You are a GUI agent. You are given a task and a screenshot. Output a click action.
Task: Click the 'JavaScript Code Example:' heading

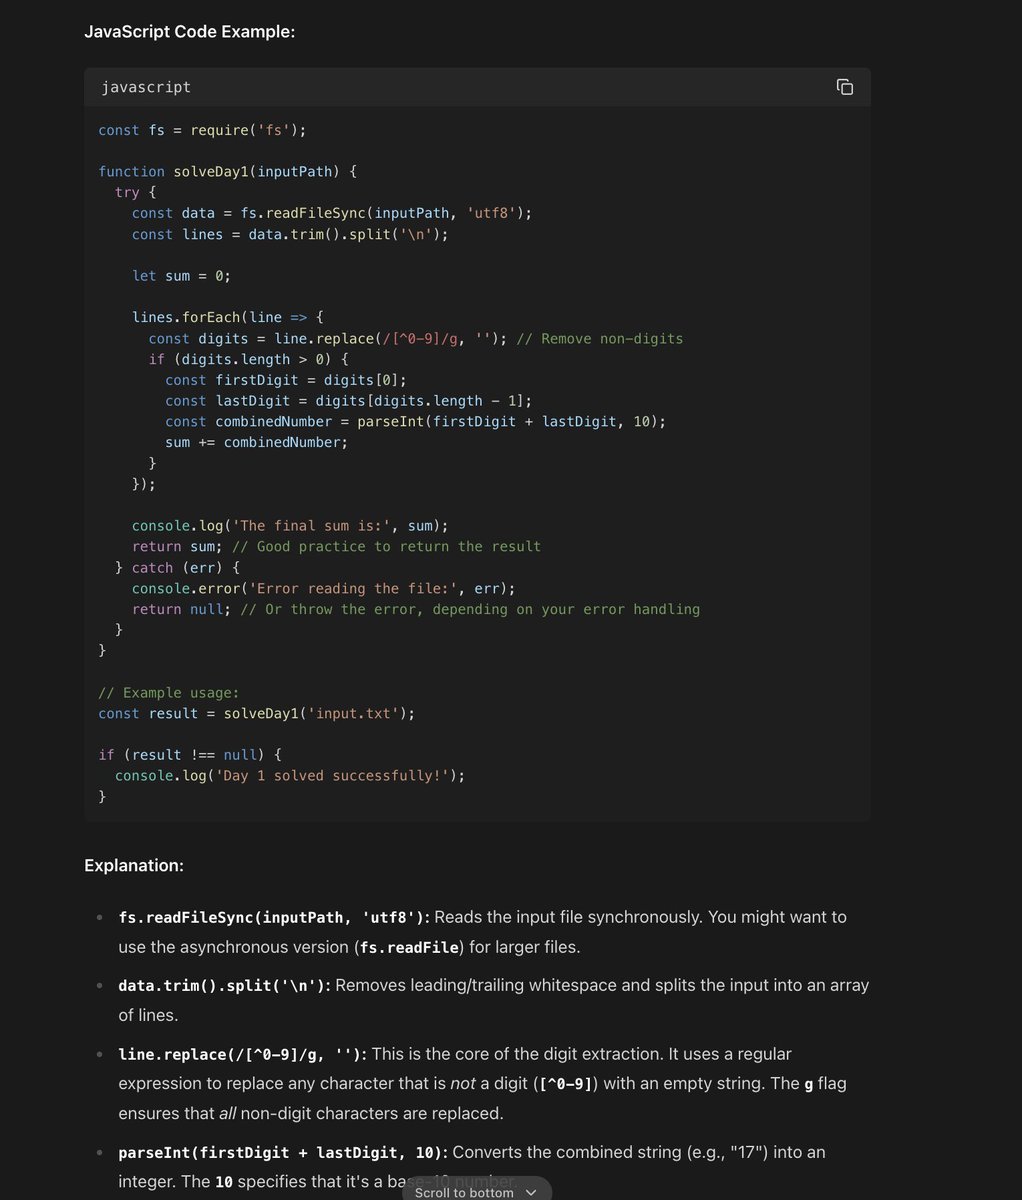[190, 31]
